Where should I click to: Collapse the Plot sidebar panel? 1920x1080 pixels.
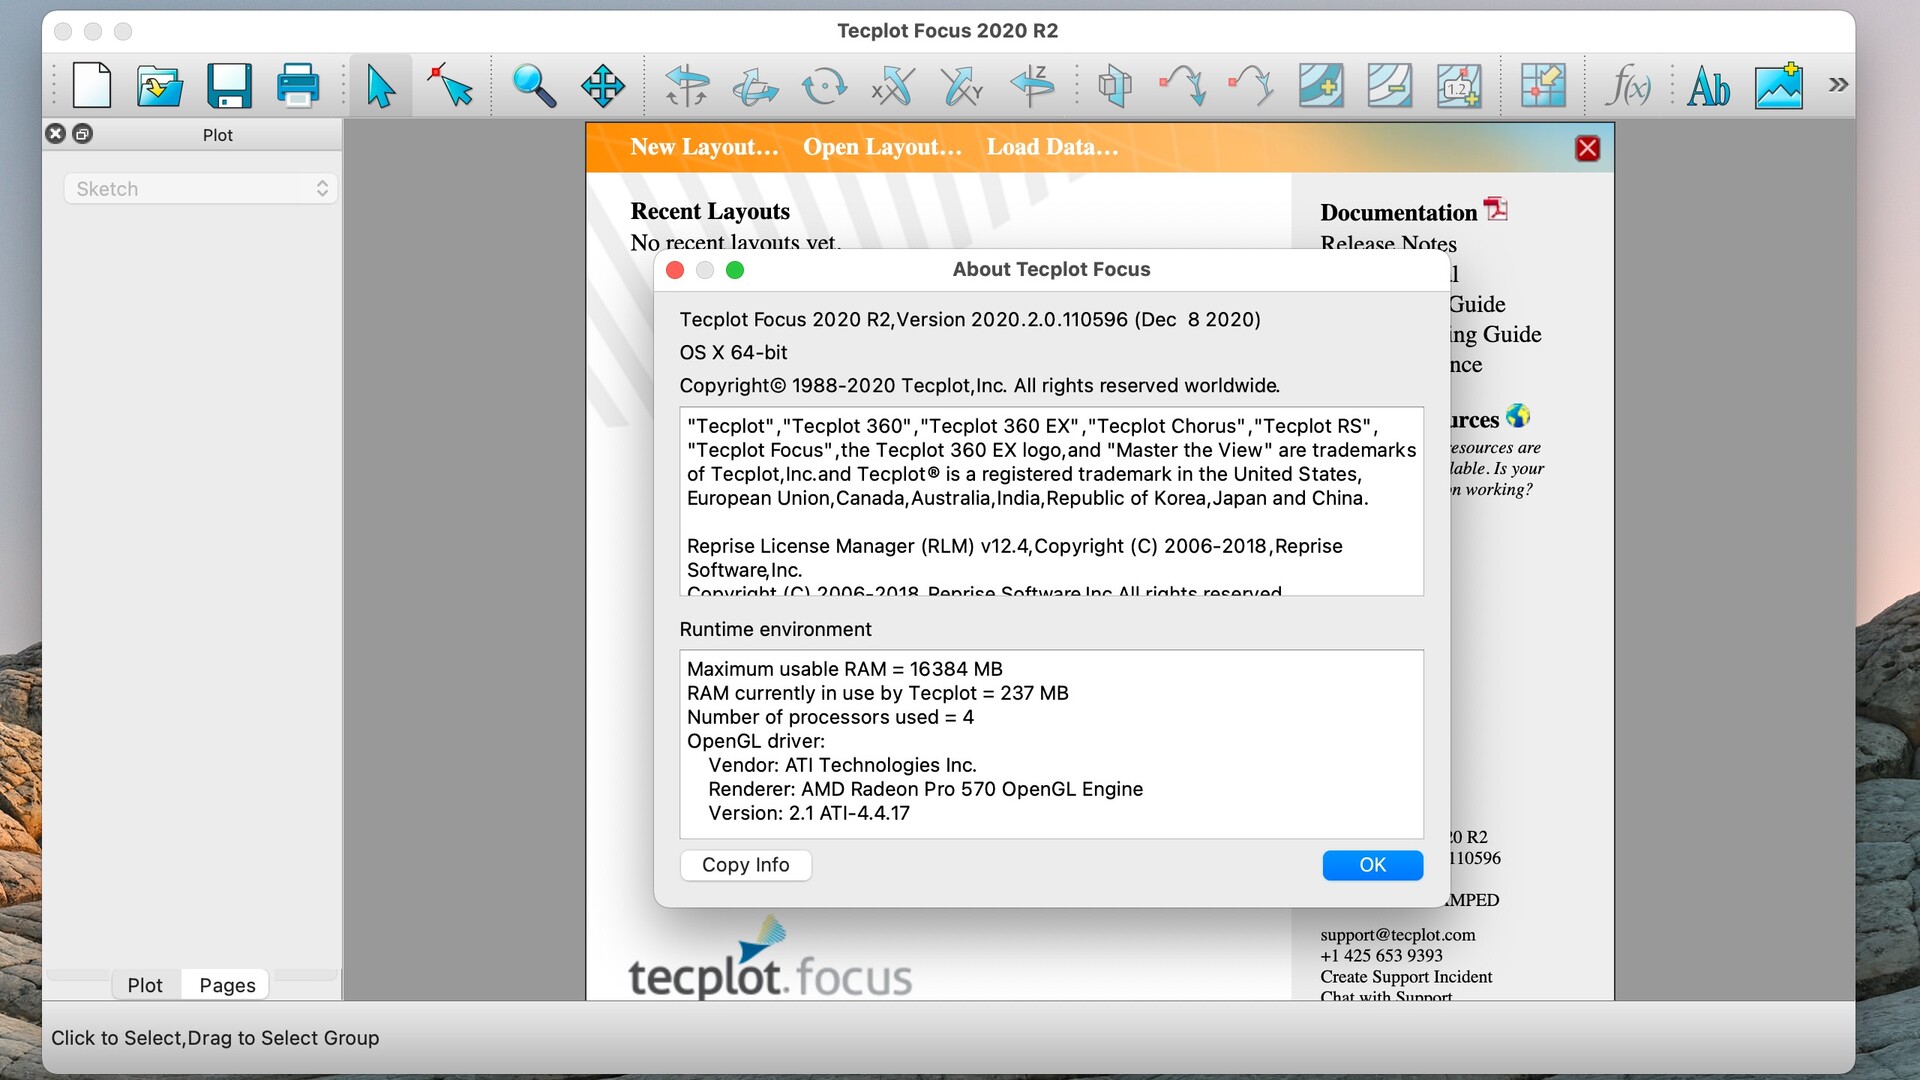(56, 133)
